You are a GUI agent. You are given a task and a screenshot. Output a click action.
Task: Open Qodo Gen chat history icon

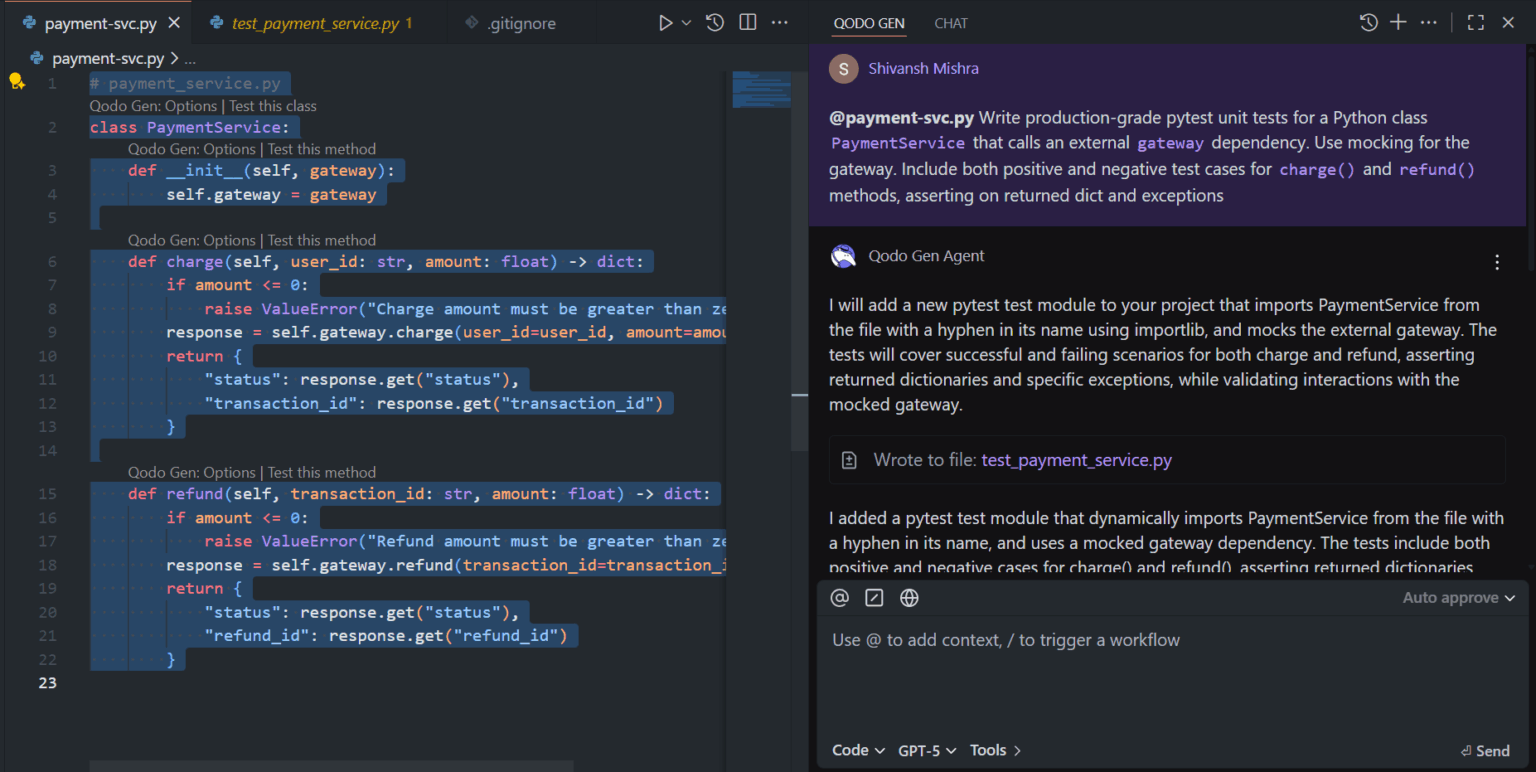pyautogui.click(x=1368, y=21)
